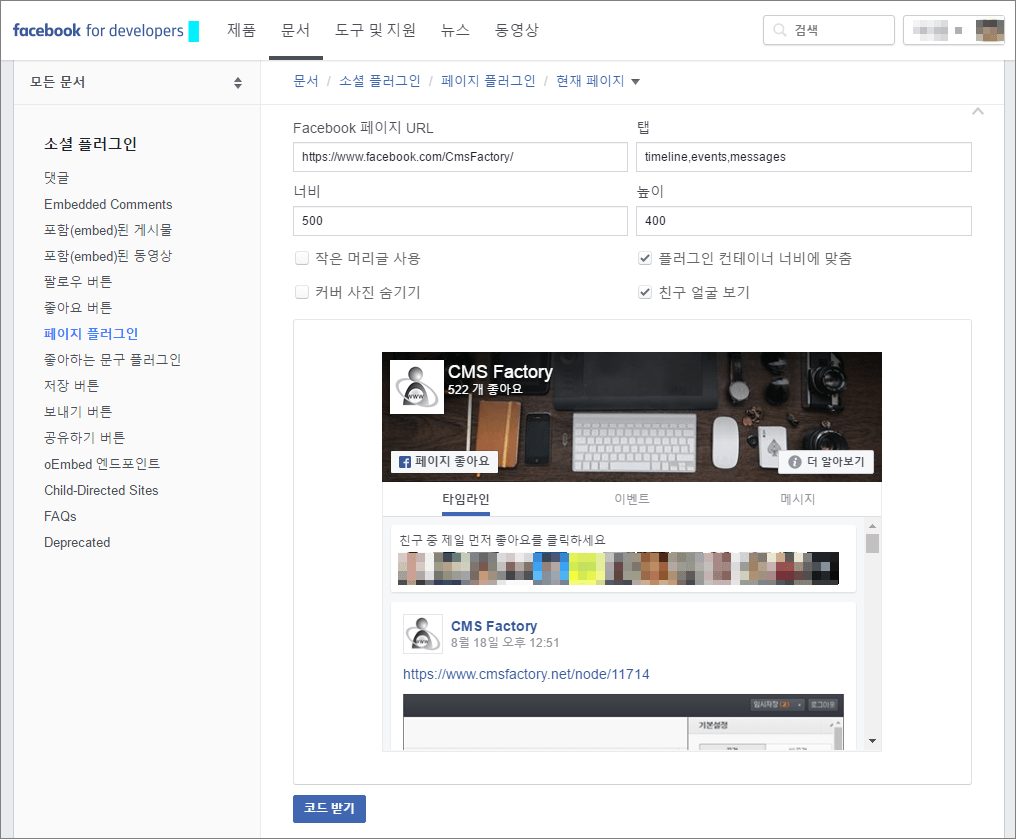Click the post timestamp 8월 18일 오후 12:51

(505, 643)
